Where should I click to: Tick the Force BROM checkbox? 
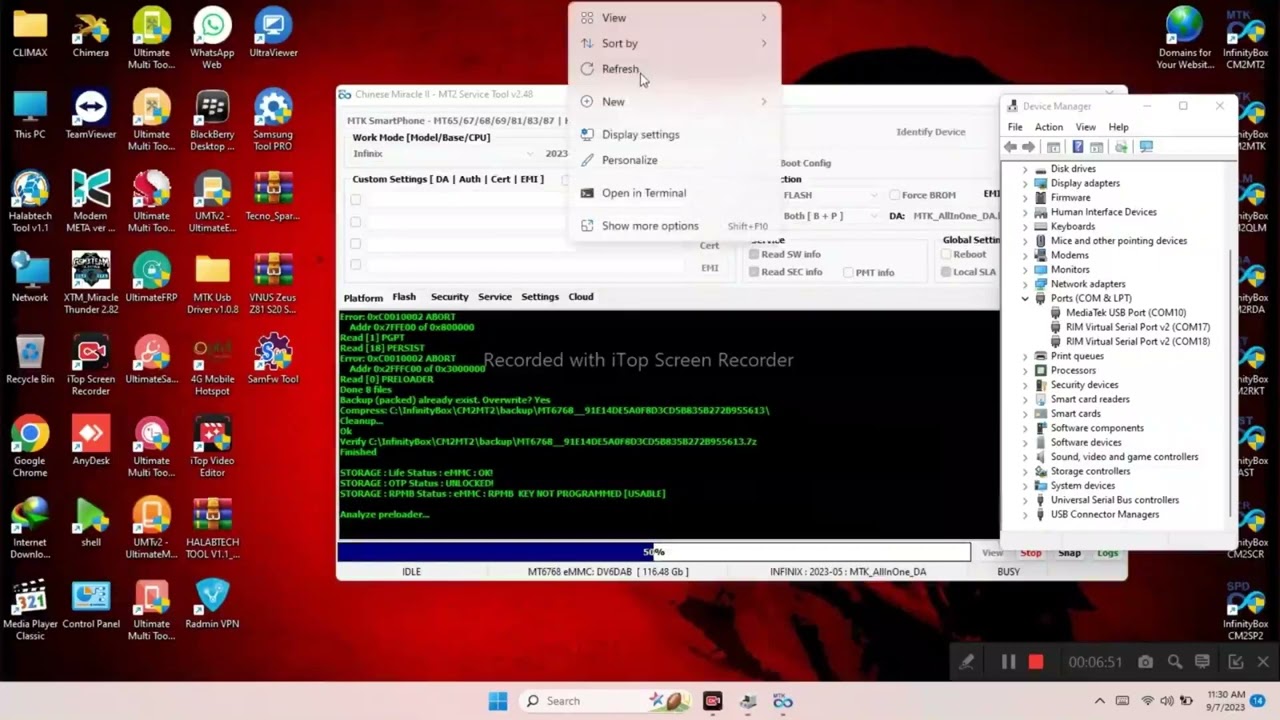click(894, 195)
